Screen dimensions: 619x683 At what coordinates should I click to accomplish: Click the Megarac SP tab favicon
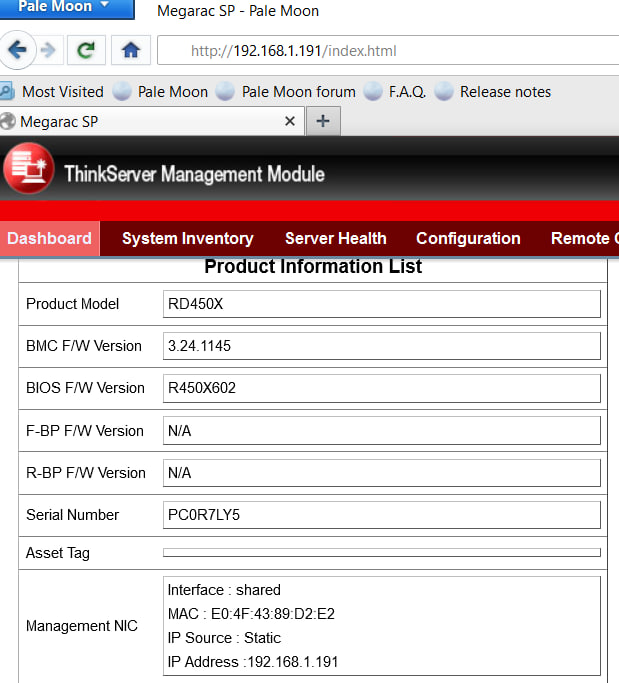pos(7,121)
